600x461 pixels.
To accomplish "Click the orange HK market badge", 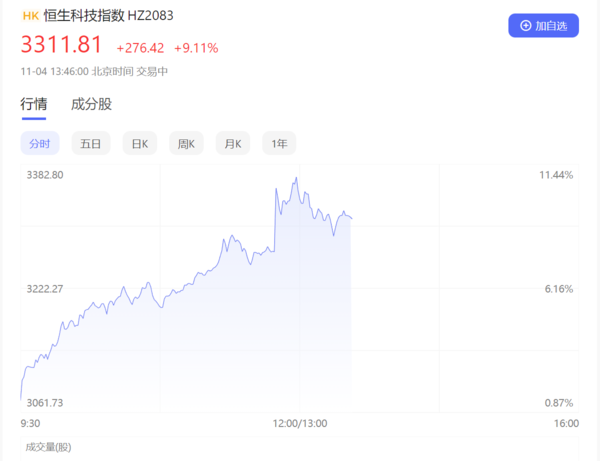I will (x=30, y=15).
